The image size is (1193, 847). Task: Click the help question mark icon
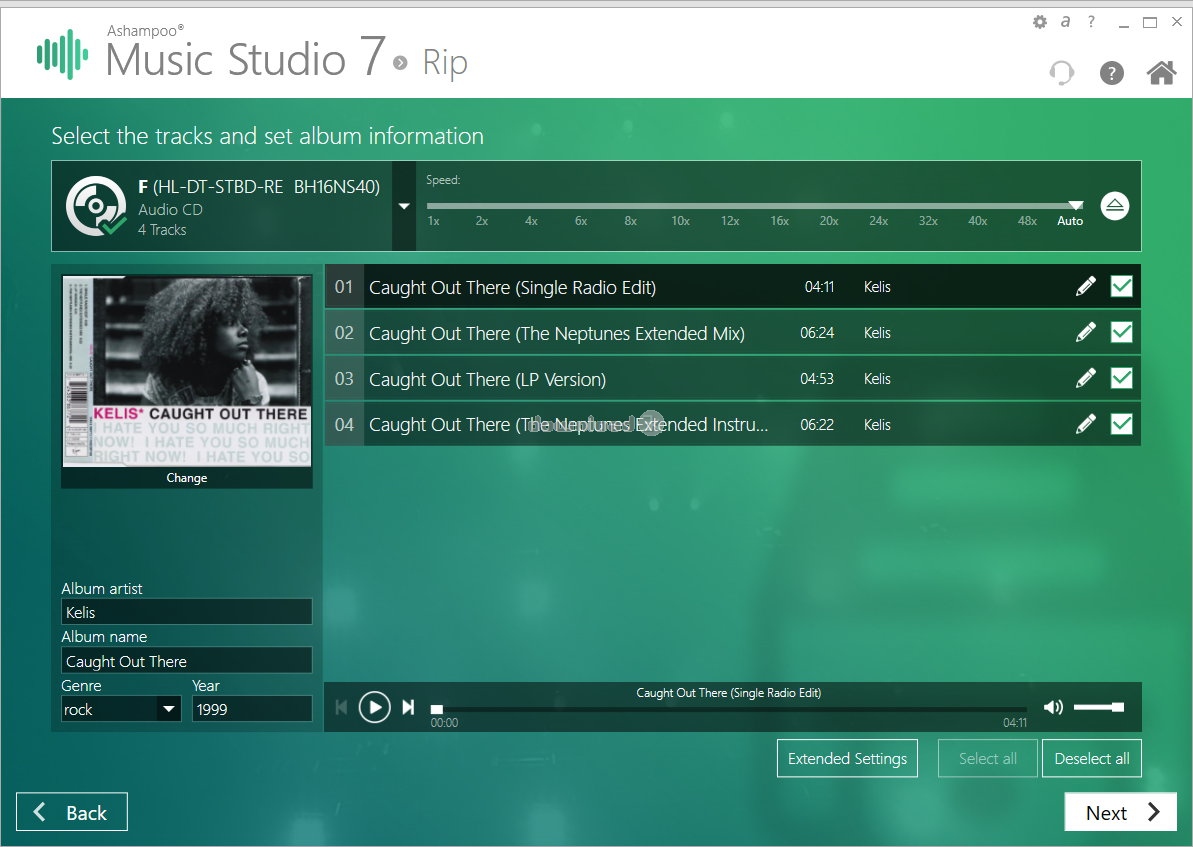[1111, 73]
